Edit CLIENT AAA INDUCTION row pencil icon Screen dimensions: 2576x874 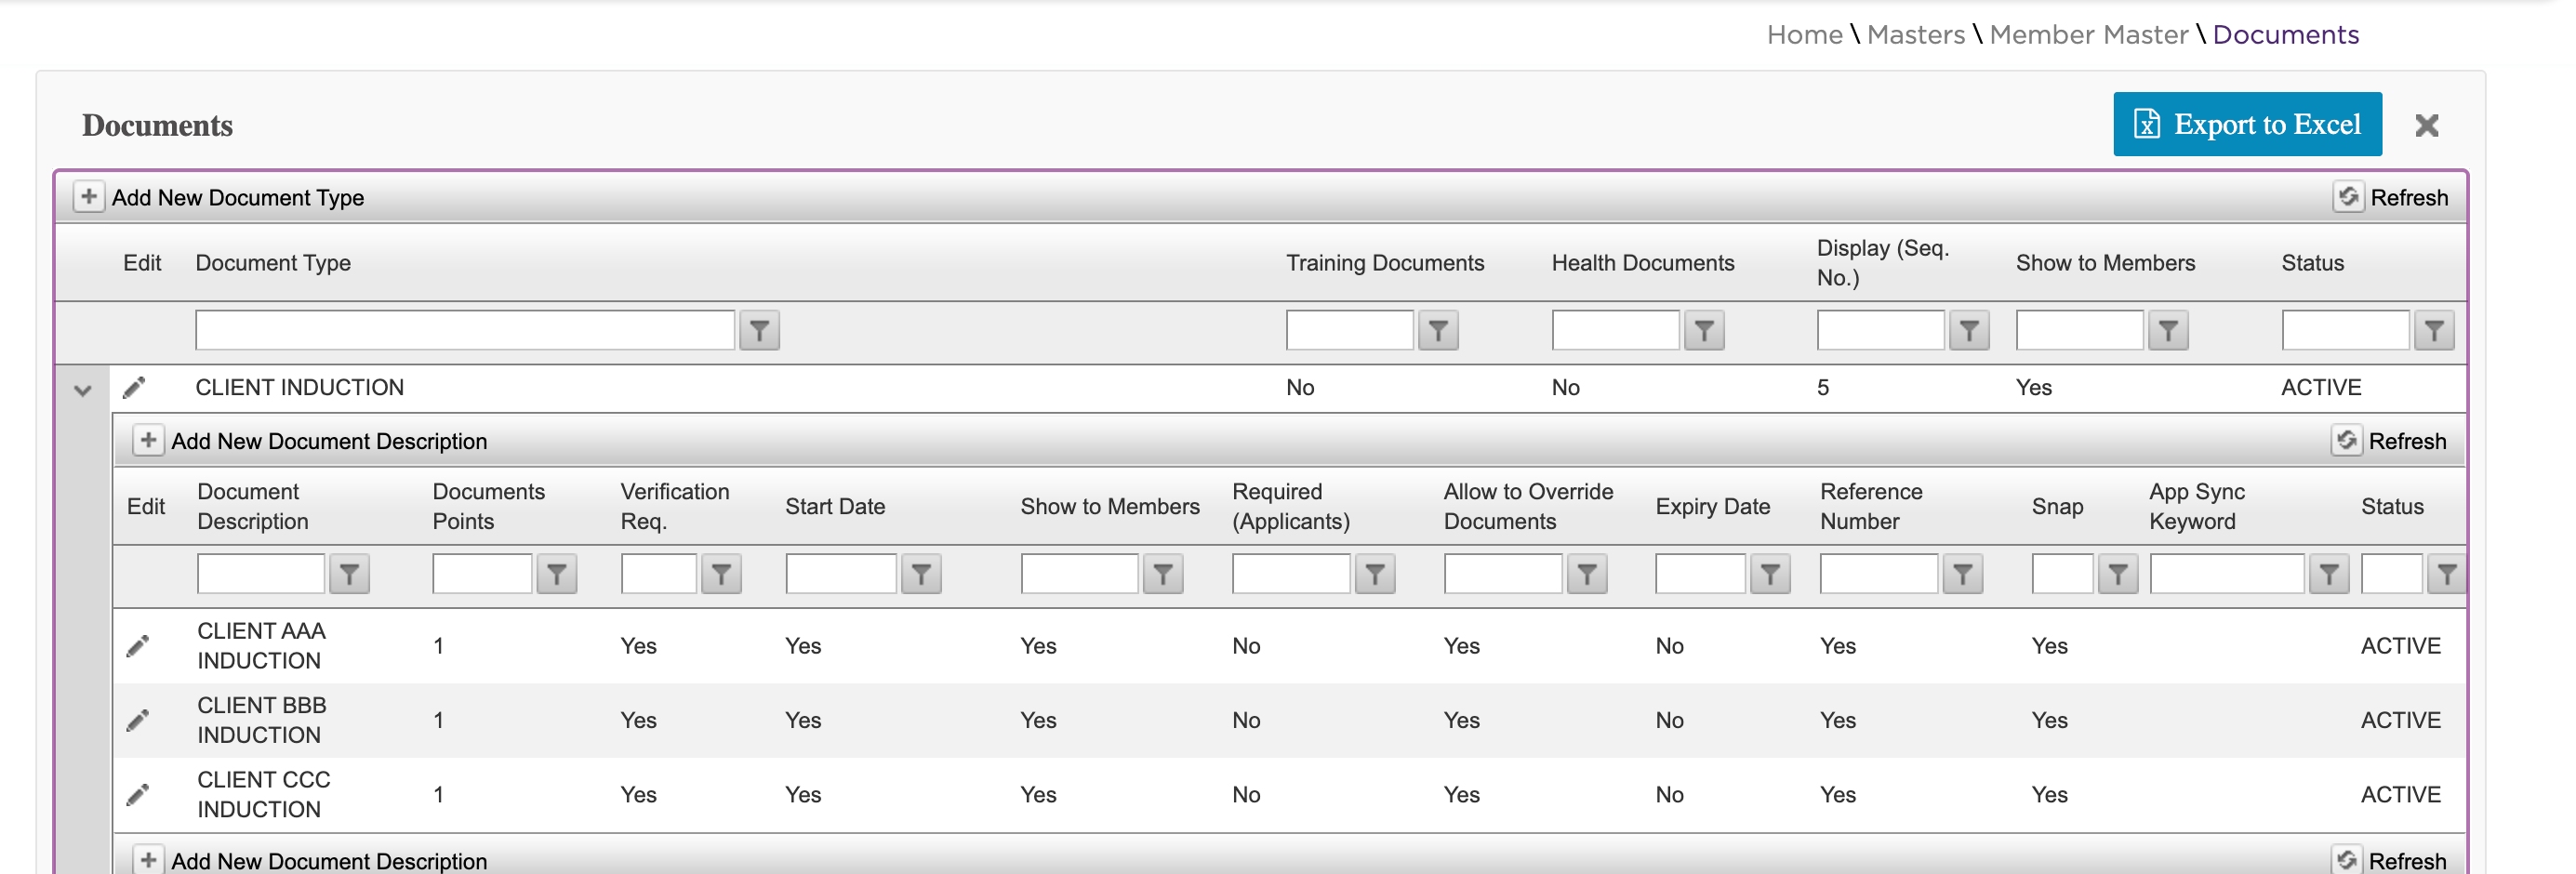tap(138, 646)
